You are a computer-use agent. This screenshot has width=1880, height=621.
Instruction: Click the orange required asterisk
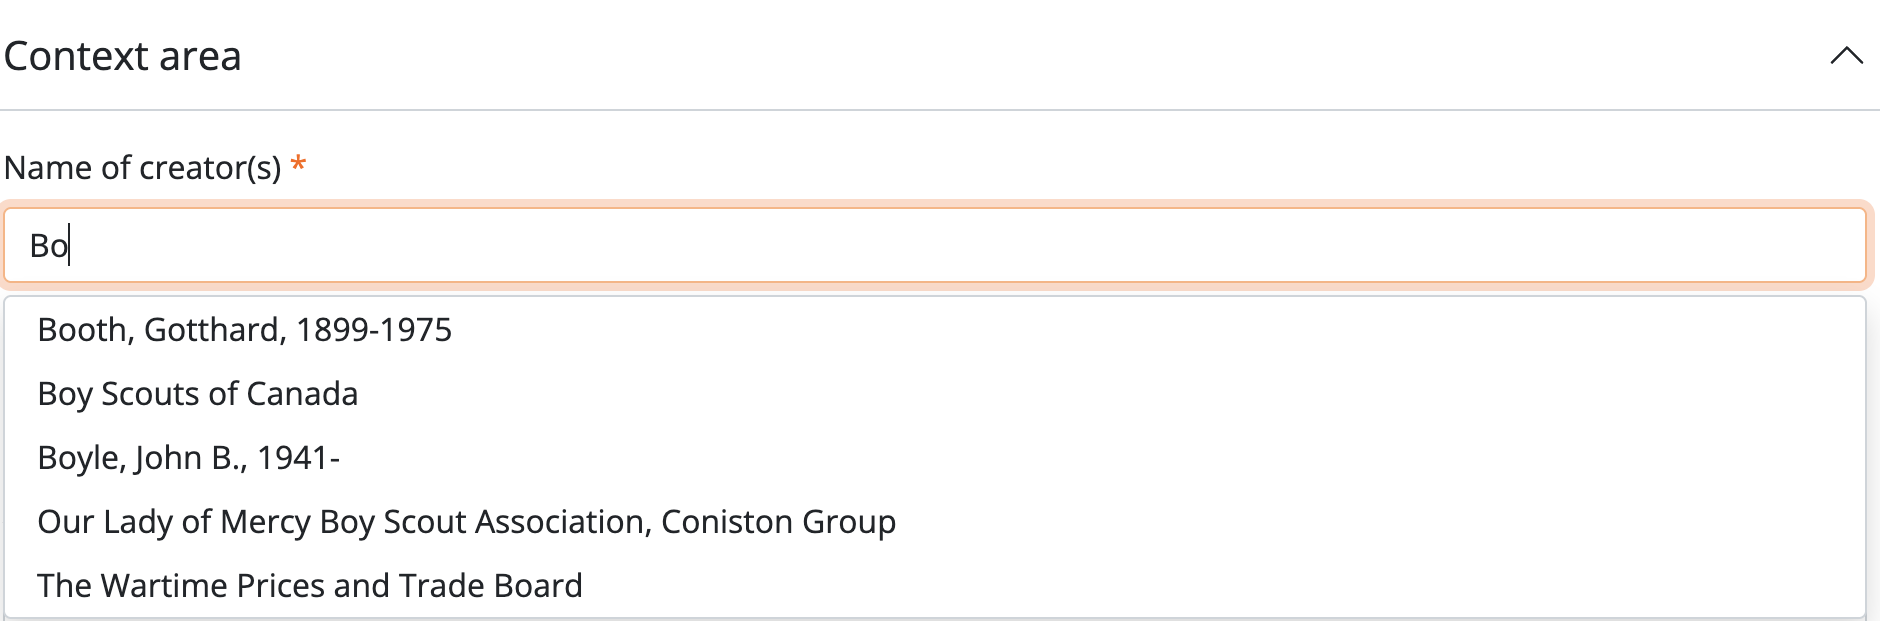click(298, 165)
